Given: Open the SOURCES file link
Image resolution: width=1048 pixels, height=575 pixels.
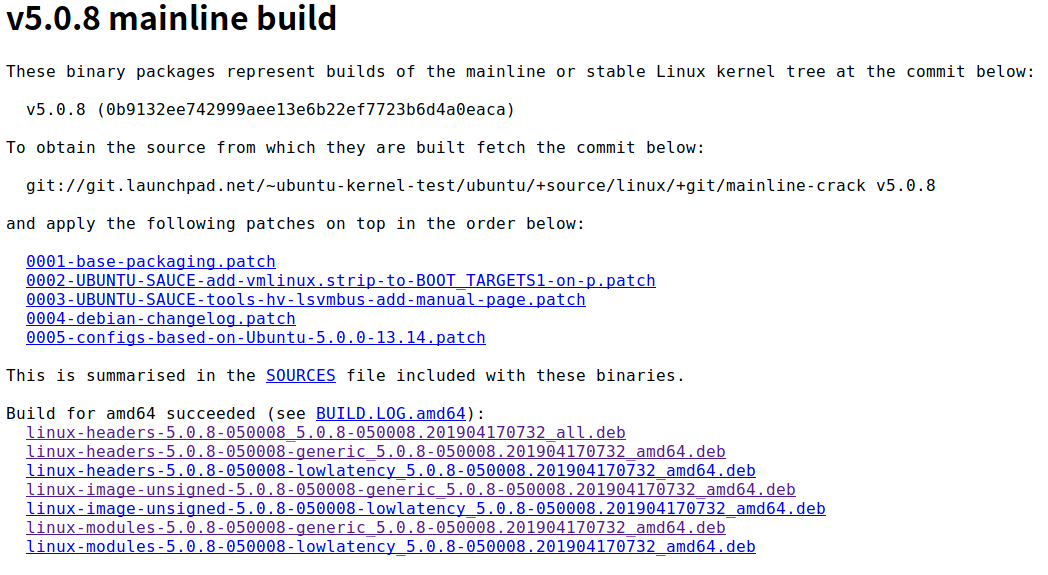Looking at the screenshot, I should 300,376.
